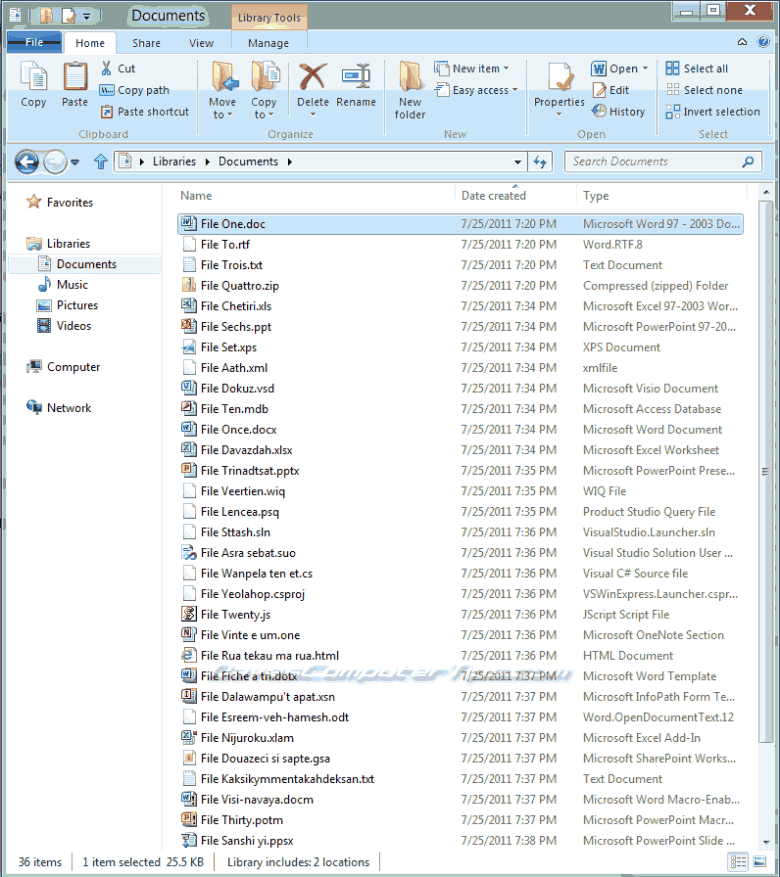Click the File Sechs.ppt PowerPoint icon
Screen dimensions: 780x877
pyautogui.click(x=189, y=326)
